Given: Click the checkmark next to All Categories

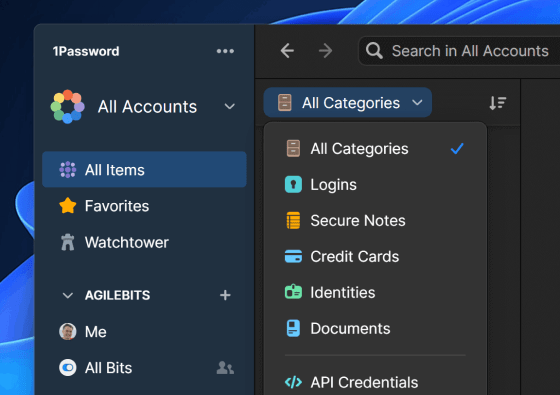Looking at the screenshot, I should coord(457,148).
